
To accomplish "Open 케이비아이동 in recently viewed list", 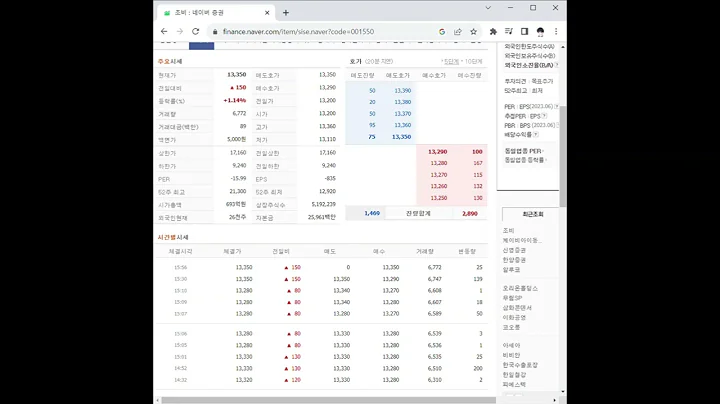I will [x=522, y=240].
